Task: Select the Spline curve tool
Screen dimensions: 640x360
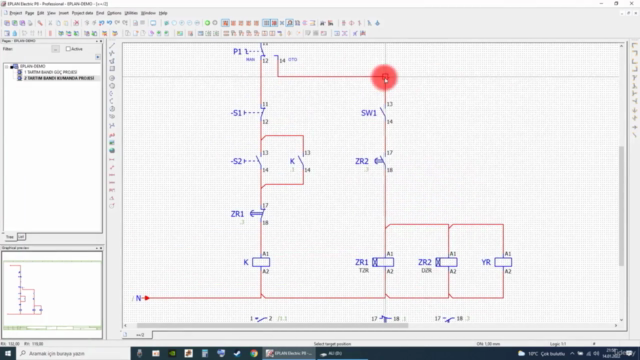Action: (x=112, y=125)
